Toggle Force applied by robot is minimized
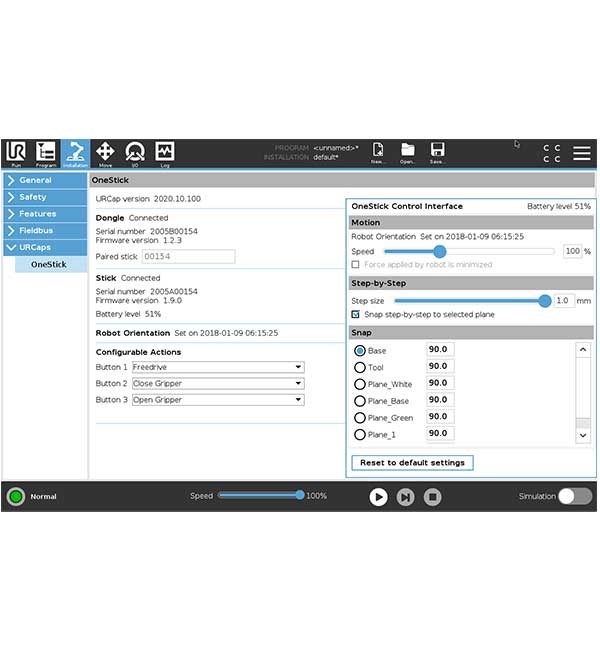 tap(355, 264)
